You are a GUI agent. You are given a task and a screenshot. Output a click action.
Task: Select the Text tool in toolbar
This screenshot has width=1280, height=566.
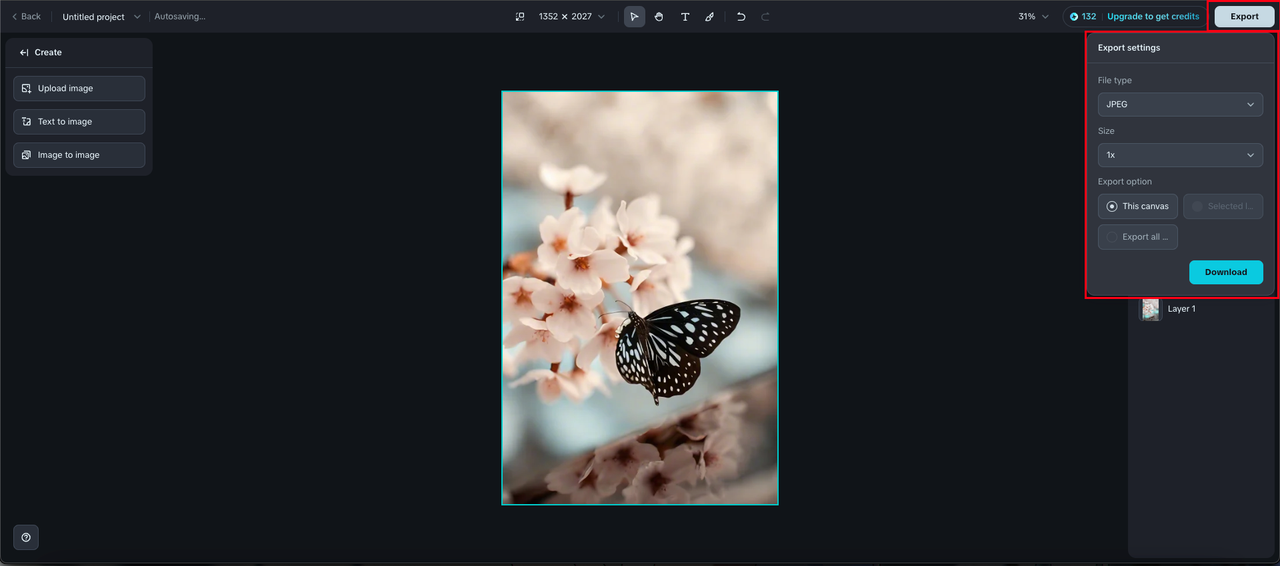pos(685,17)
